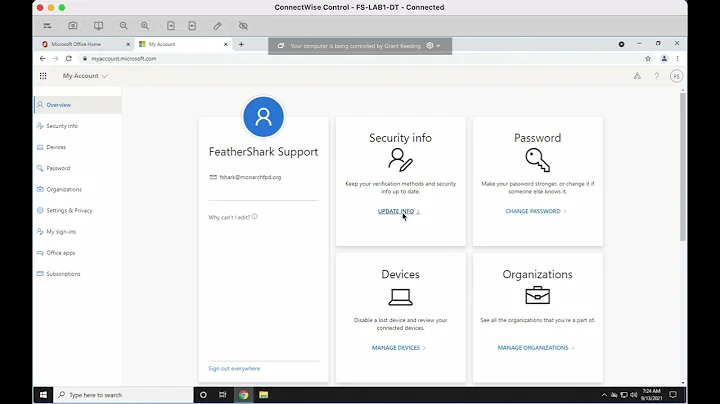Viewport: 720px width, 404px height.
Task: Click the CHANGE PASSWORD link
Action: (536, 211)
